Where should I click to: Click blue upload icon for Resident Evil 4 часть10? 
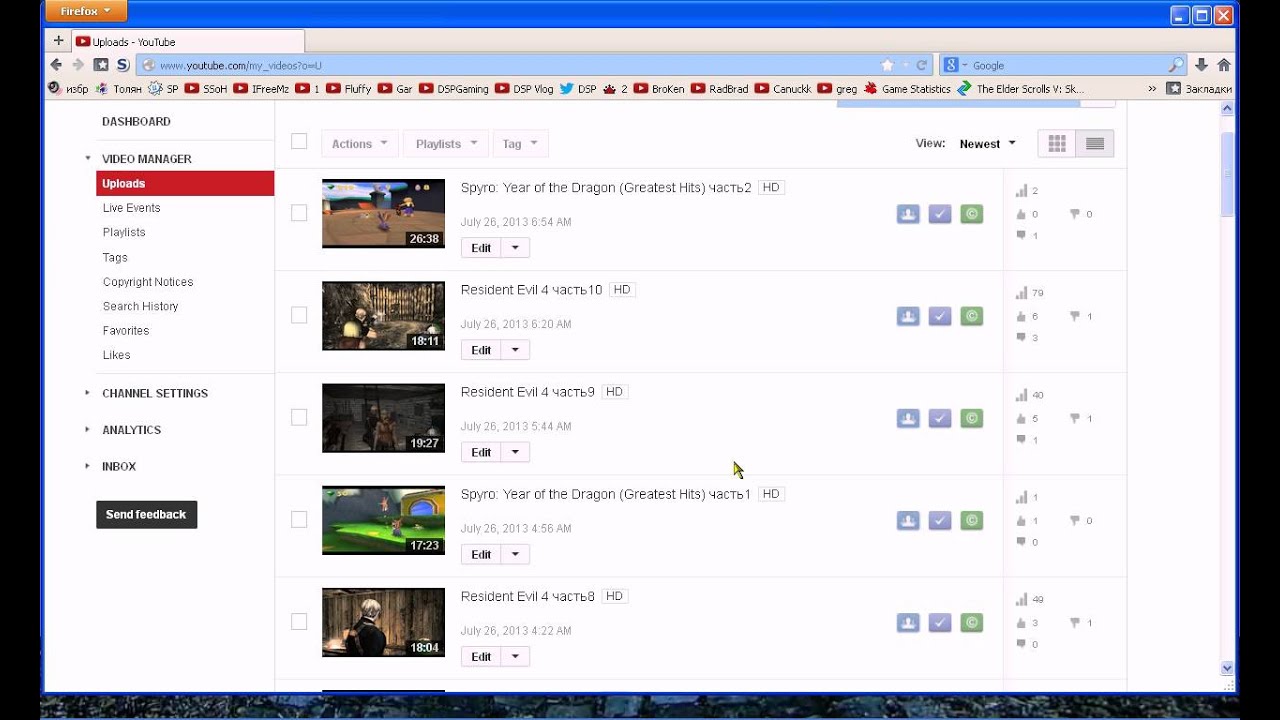908,316
